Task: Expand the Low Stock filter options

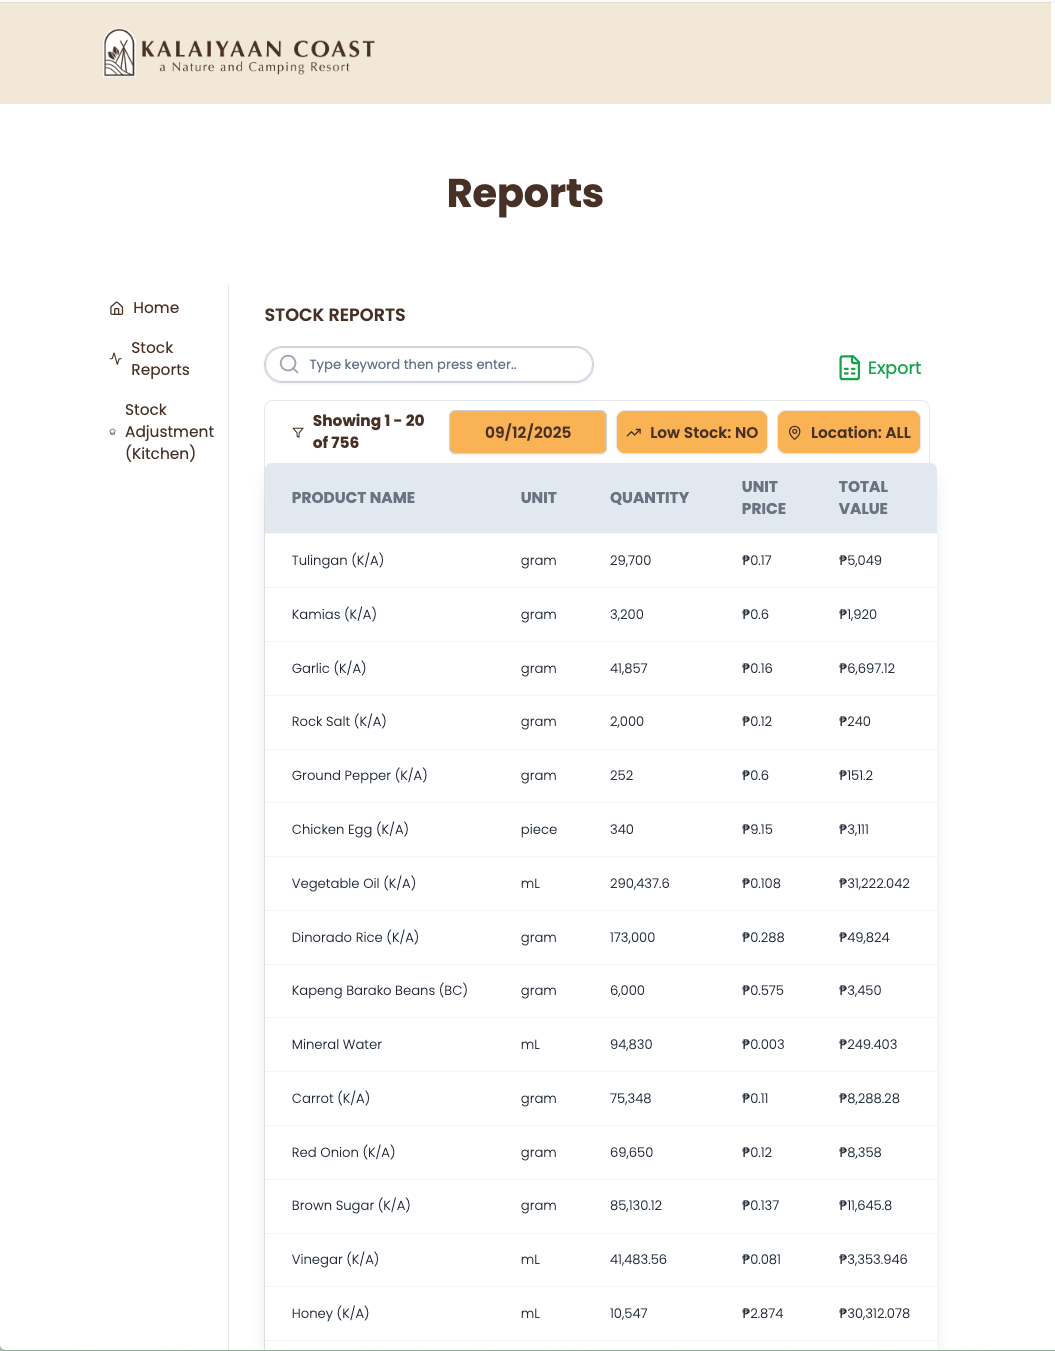Action: pyautogui.click(x=691, y=432)
